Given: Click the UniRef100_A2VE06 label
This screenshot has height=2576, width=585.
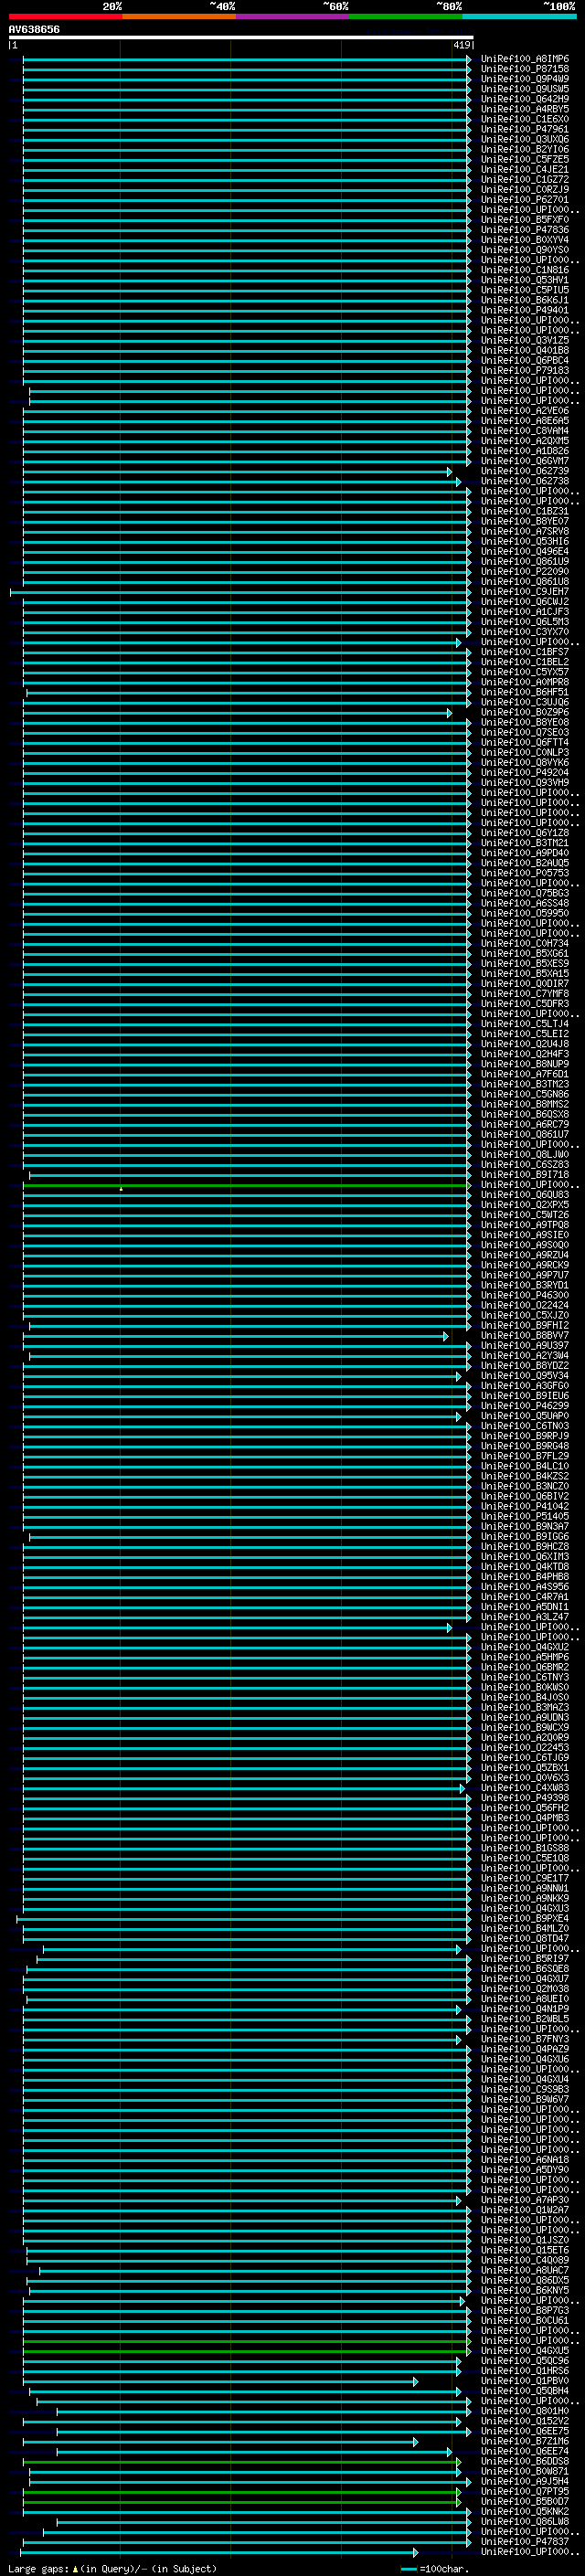Looking at the screenshot, I should (x=525, y=411).
